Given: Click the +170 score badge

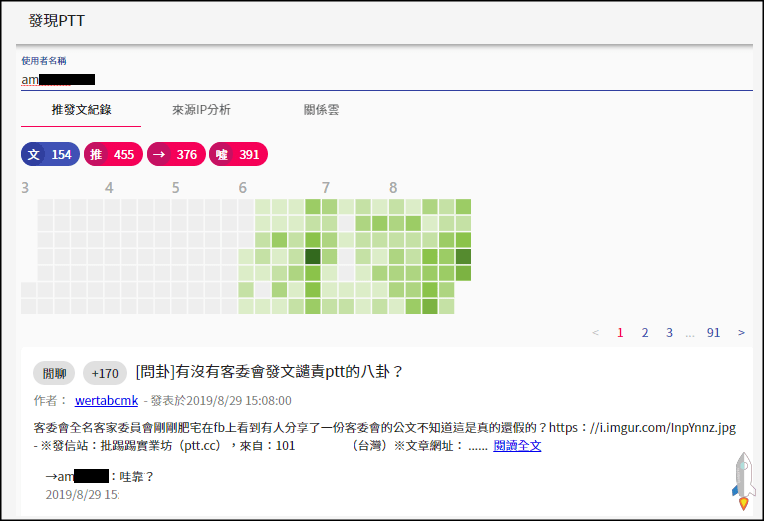Looking at the screenshot, I should [105, 373].
